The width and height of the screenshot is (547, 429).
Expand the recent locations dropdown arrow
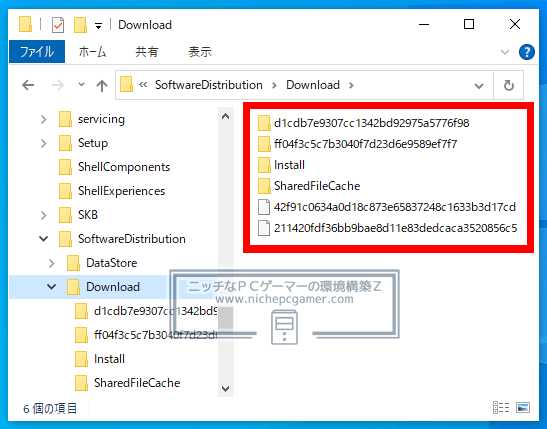tap(81, 84)
